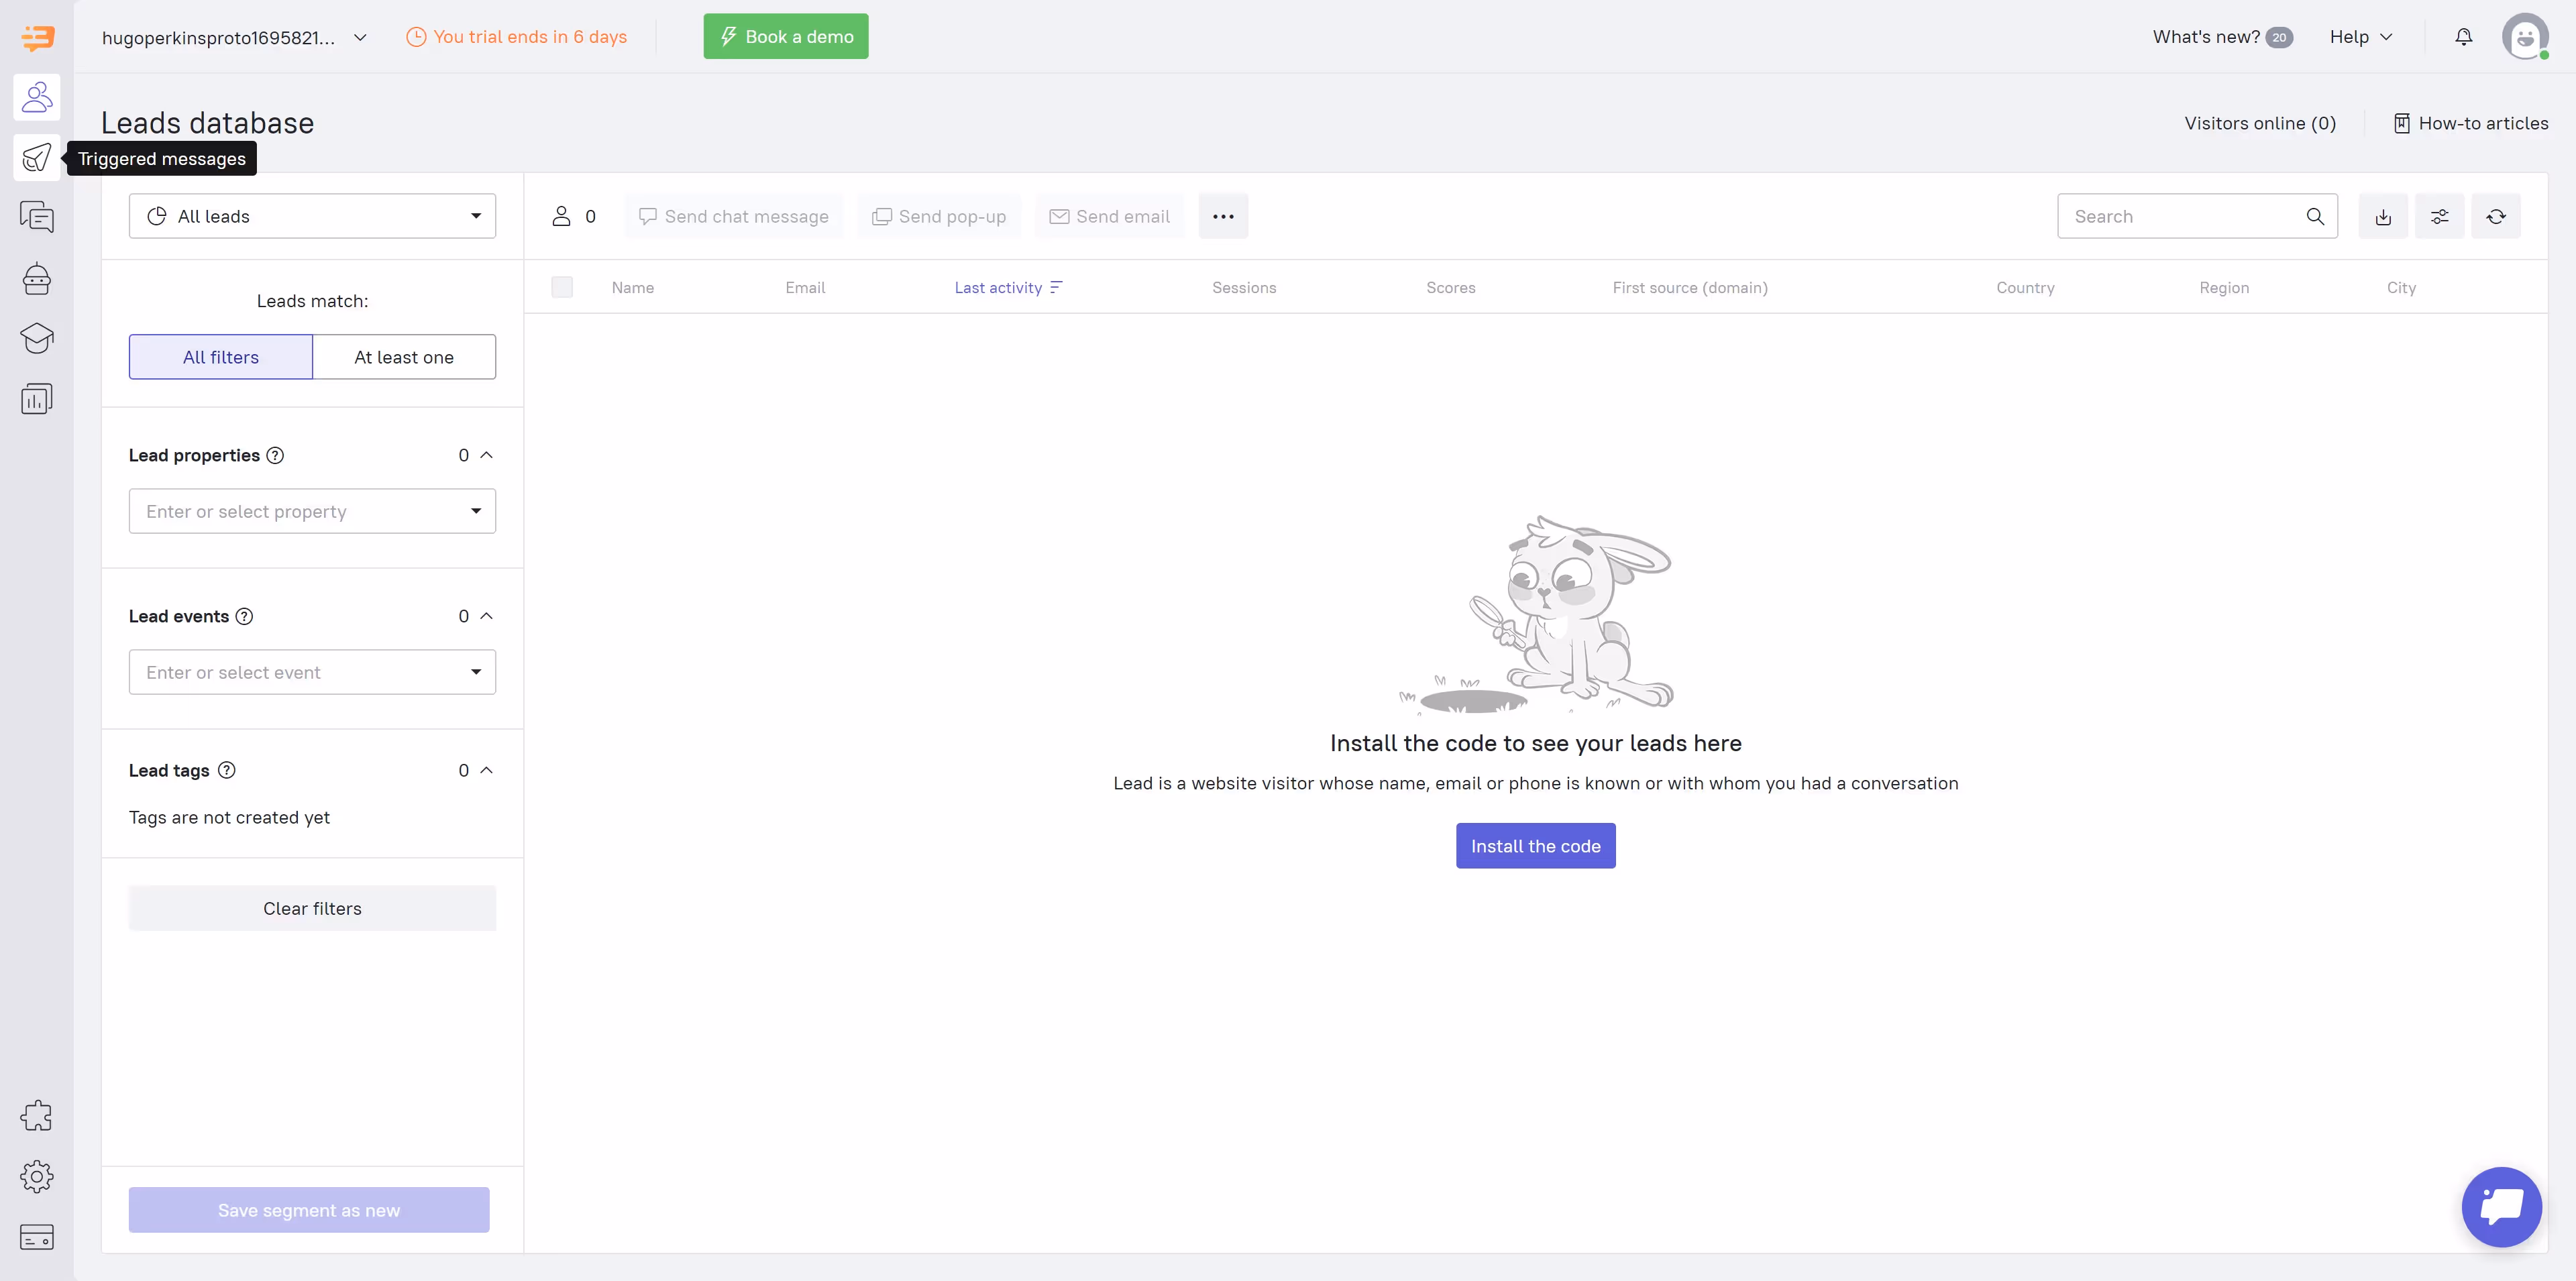Open the Help menu
The image size is (2576, 1281).
pos(2360,37)
